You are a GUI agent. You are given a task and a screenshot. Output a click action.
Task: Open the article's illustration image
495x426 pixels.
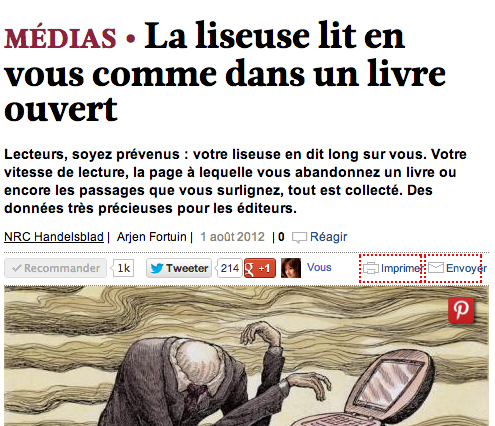tap(246, 356)
